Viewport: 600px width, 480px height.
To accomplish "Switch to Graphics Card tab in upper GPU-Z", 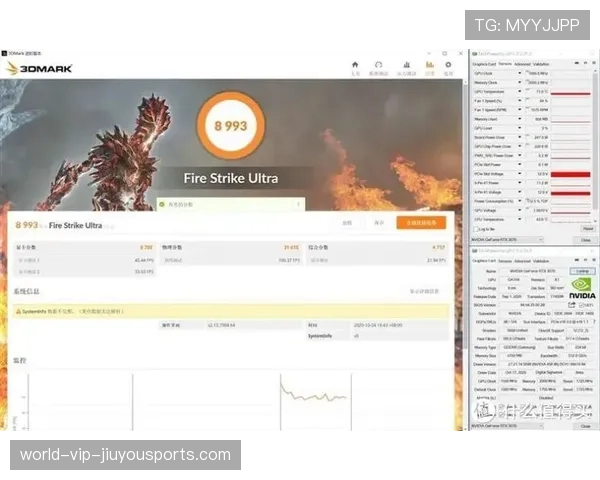I will [x=484, y=64].
